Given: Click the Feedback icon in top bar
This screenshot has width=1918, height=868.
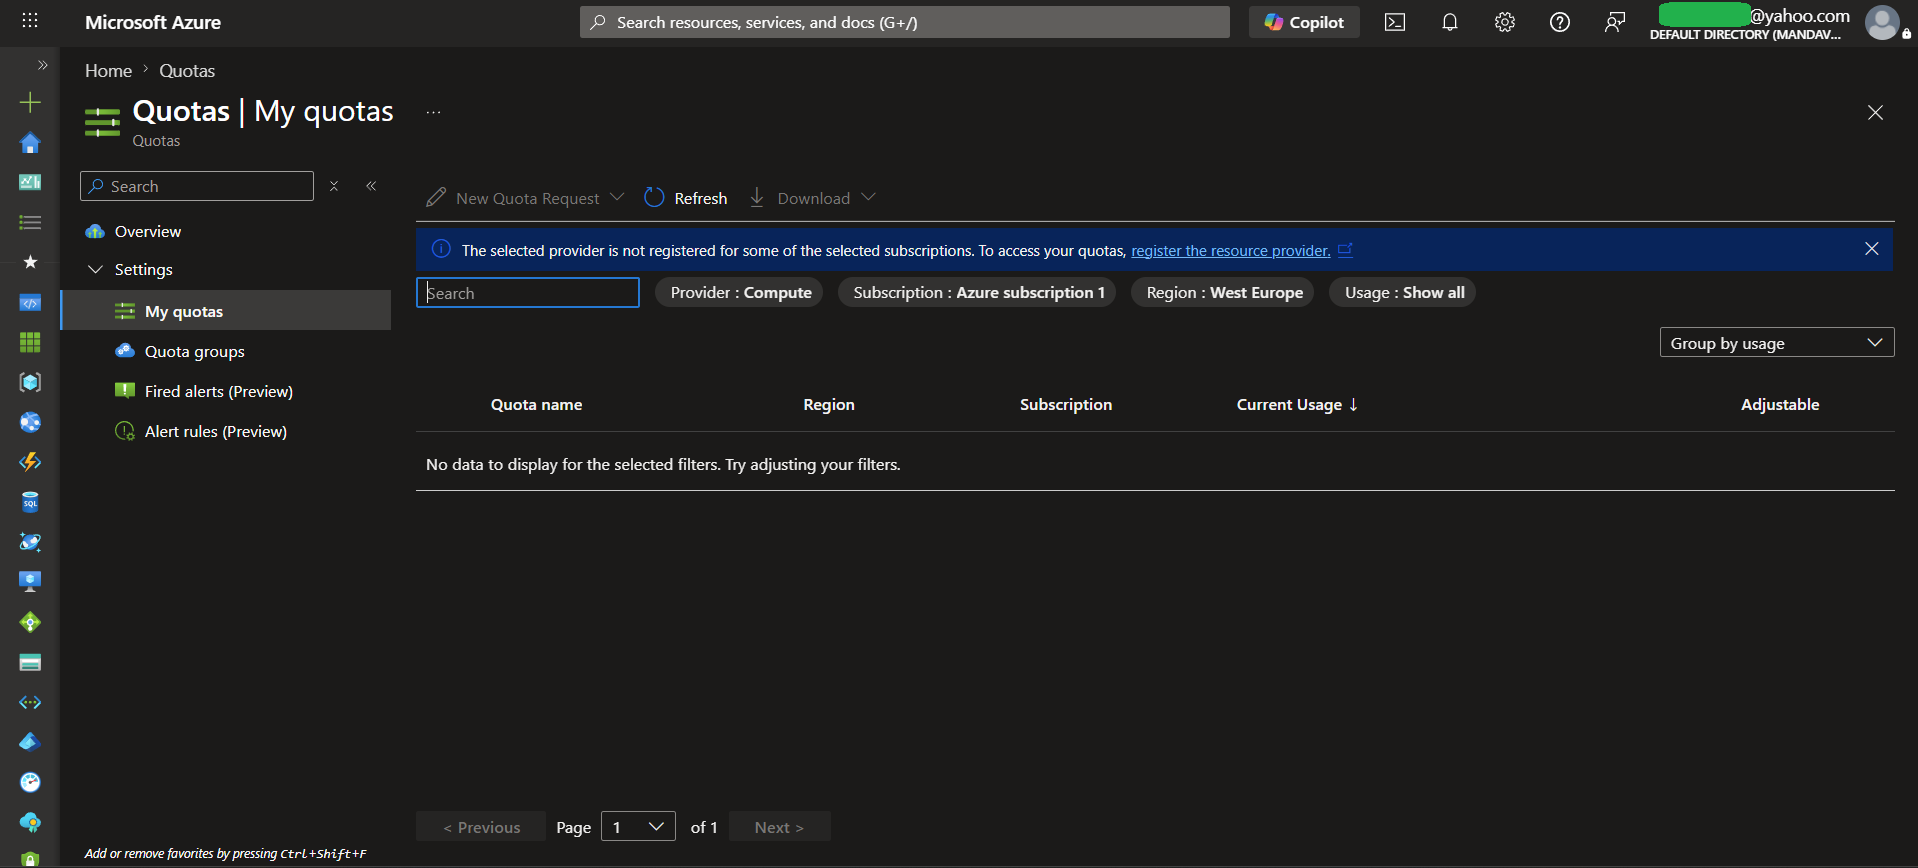Looking at the screenshot, I should coord(1615,22).
